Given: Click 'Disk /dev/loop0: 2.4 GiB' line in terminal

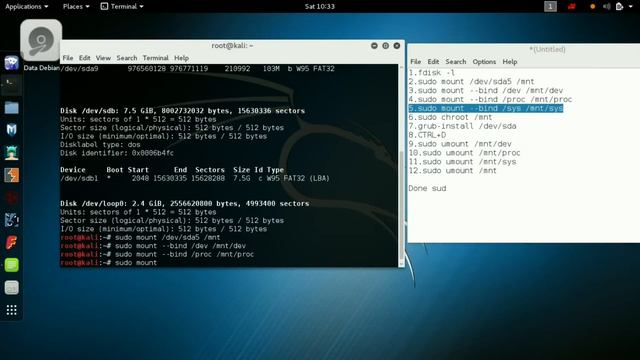Looking at the screenshot, I should 184,204.
